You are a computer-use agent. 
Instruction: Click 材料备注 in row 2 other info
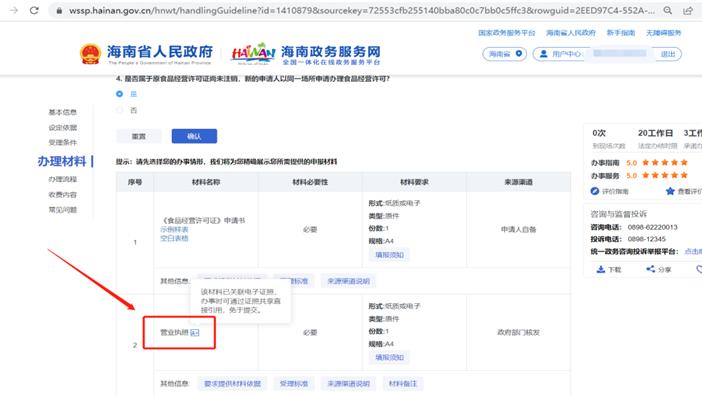tap(403, 383)
